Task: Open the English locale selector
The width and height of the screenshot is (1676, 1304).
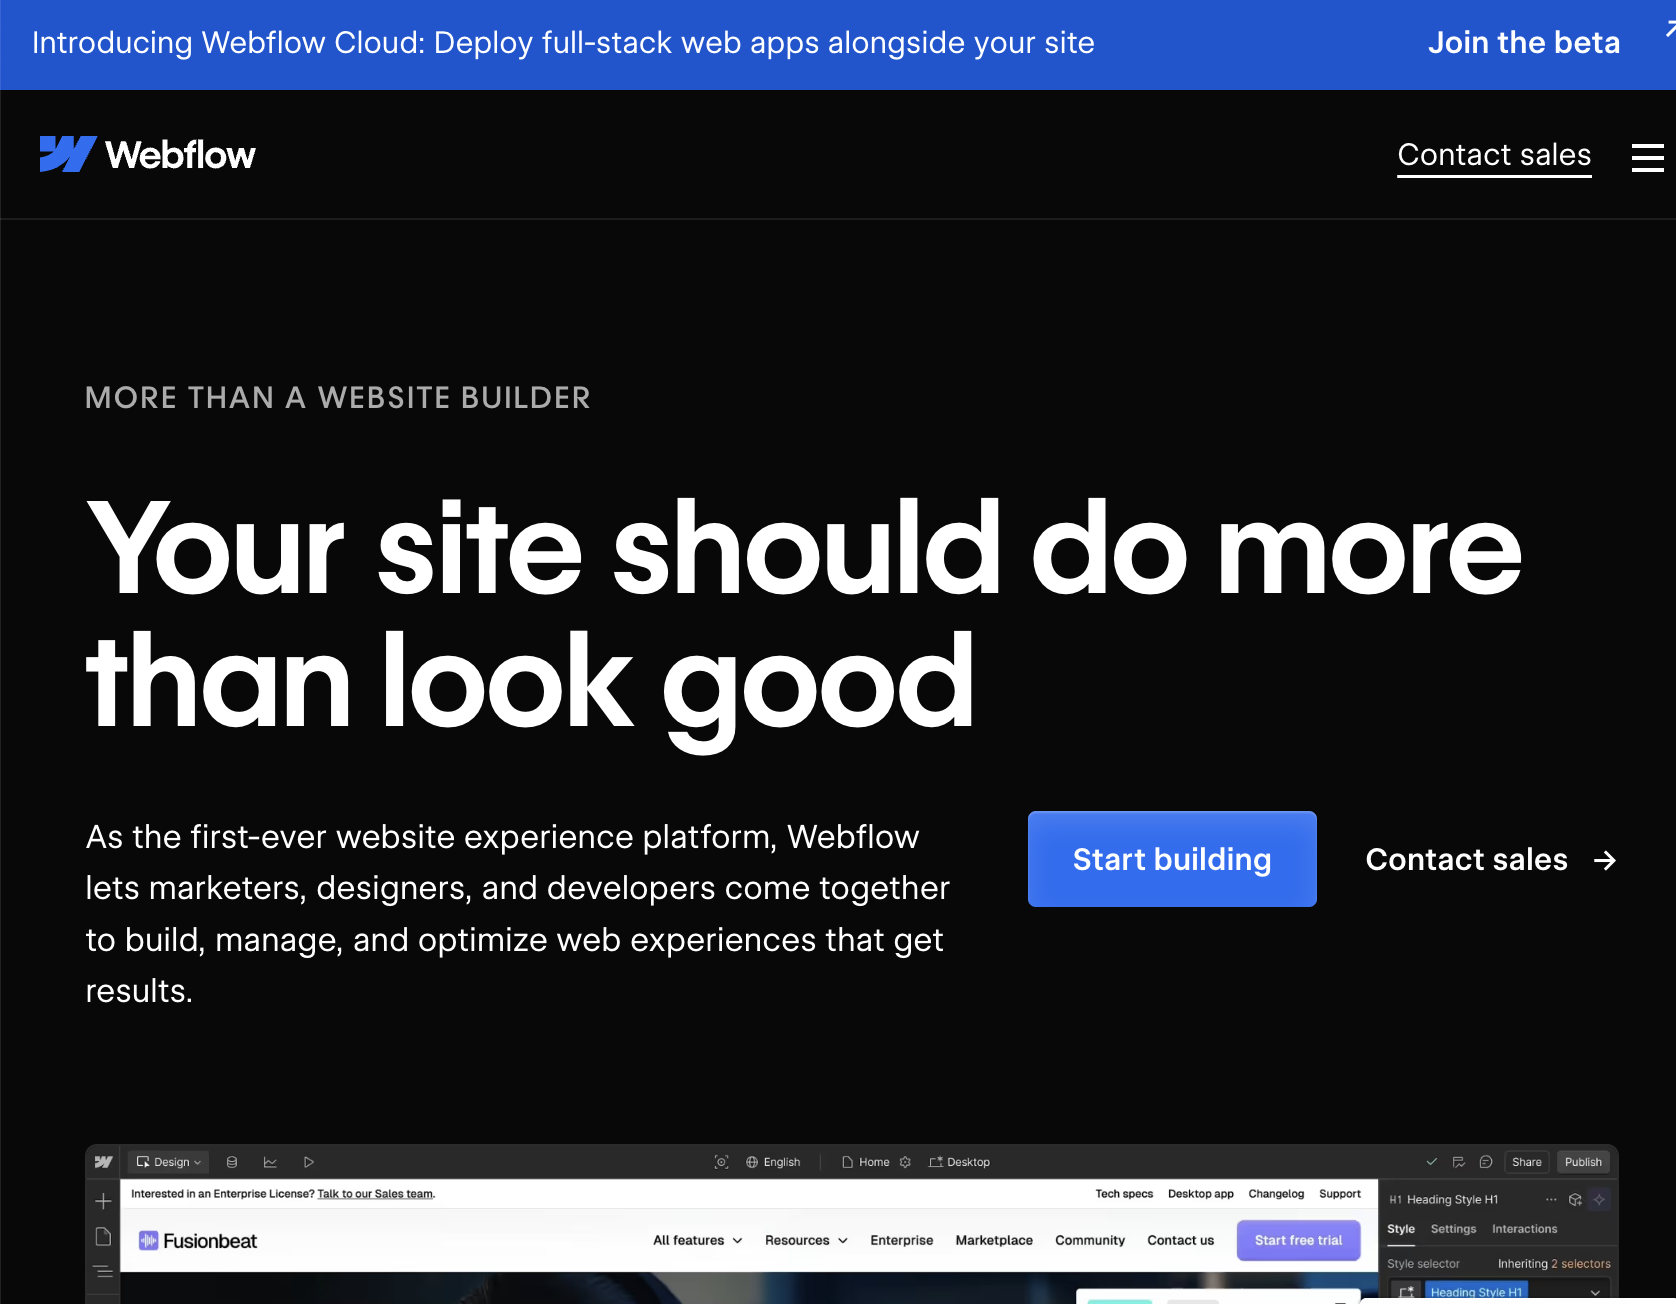Action: click(x=773, y=1162)
